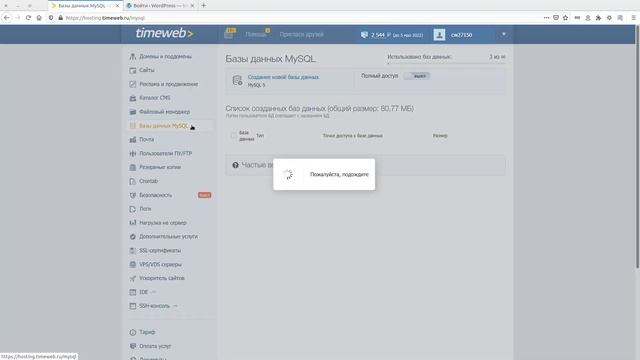Screen dimensions: 640x360
Task: Open the Сайты section icon
Action: 133,70
